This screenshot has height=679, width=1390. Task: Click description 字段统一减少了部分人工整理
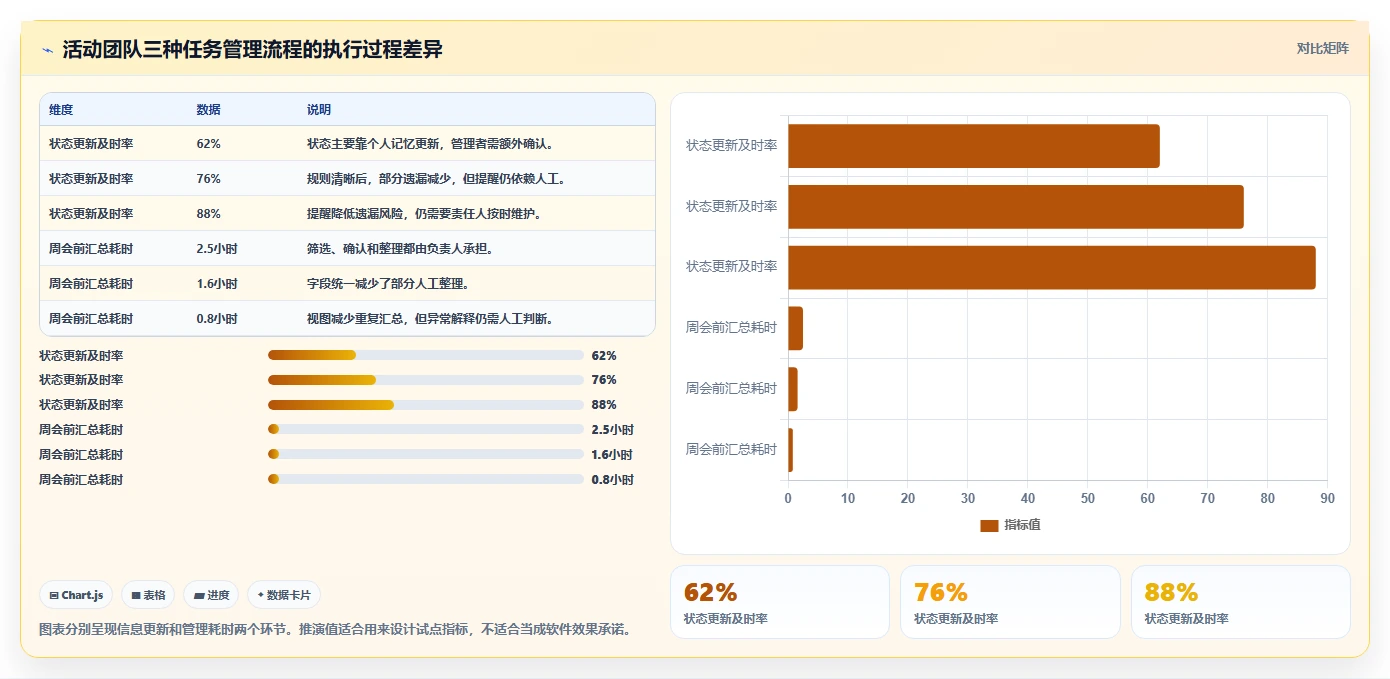point(388,284)
